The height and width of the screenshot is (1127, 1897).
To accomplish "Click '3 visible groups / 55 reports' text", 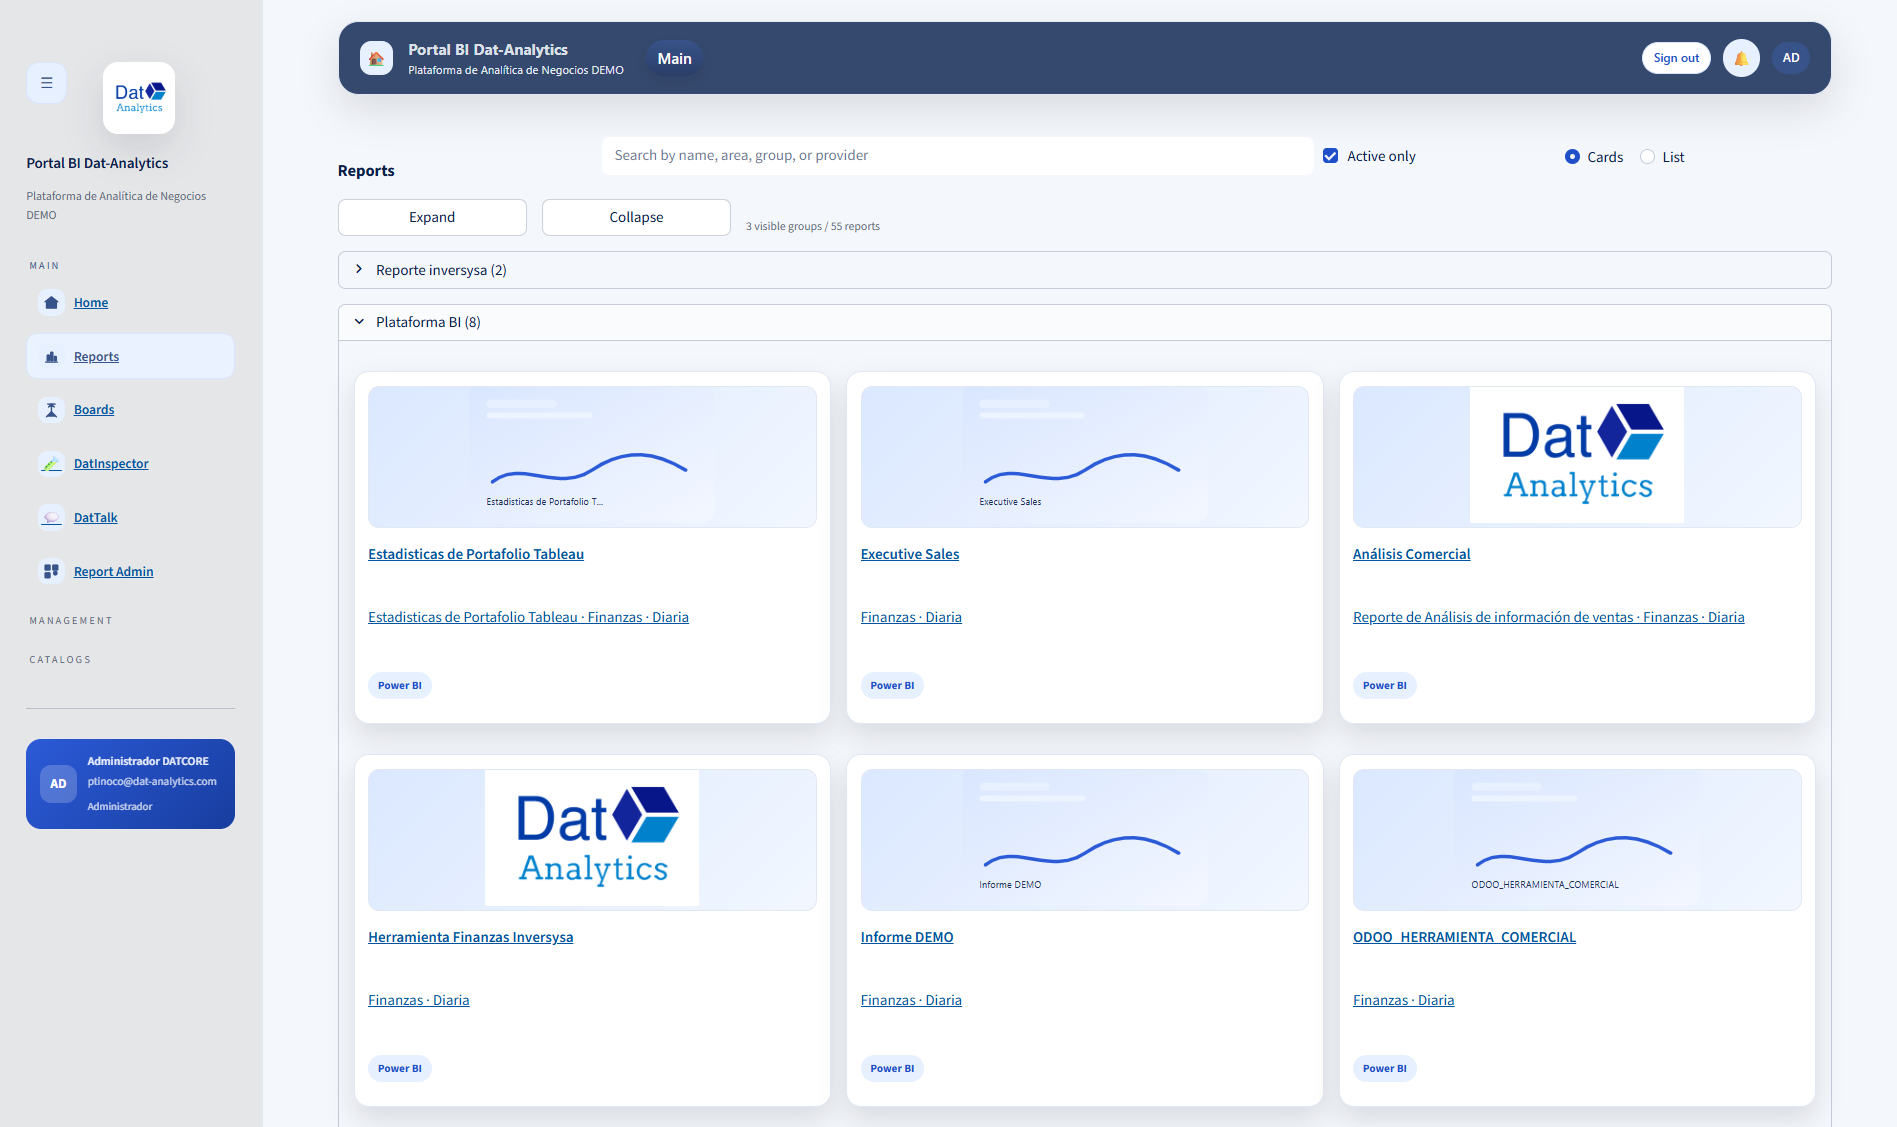I will [813, 226].
